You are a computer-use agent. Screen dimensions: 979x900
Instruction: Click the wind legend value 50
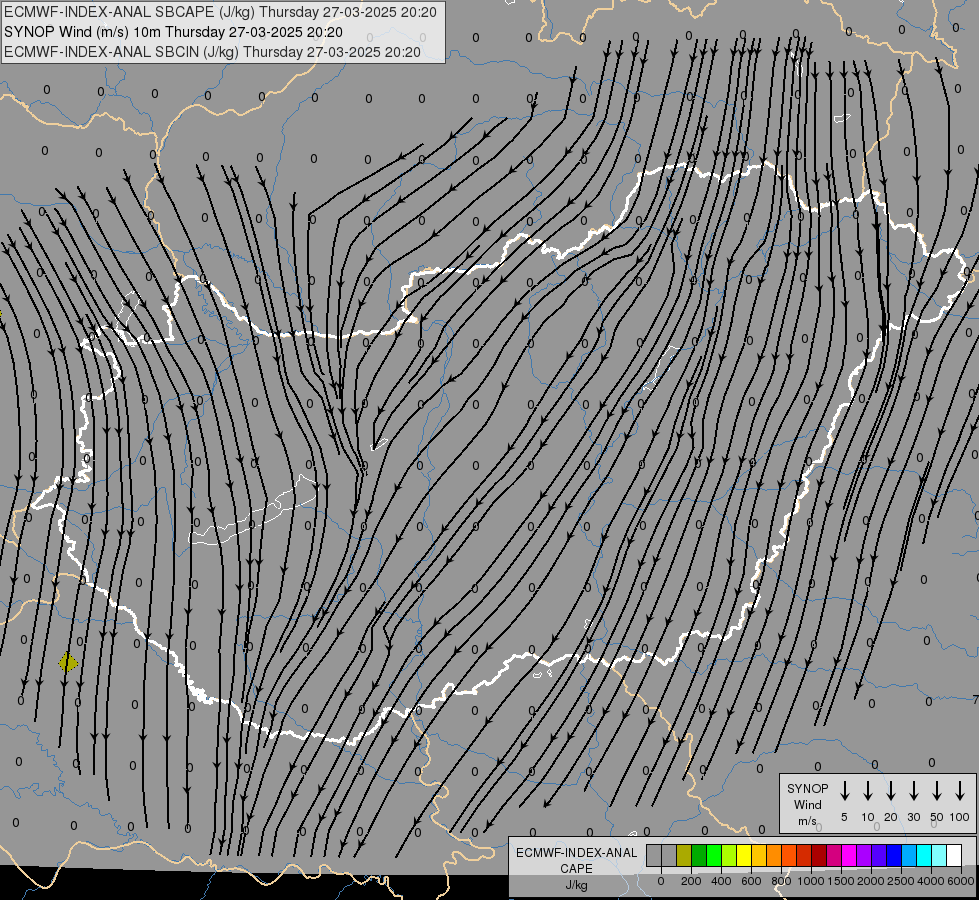point(937,817)
